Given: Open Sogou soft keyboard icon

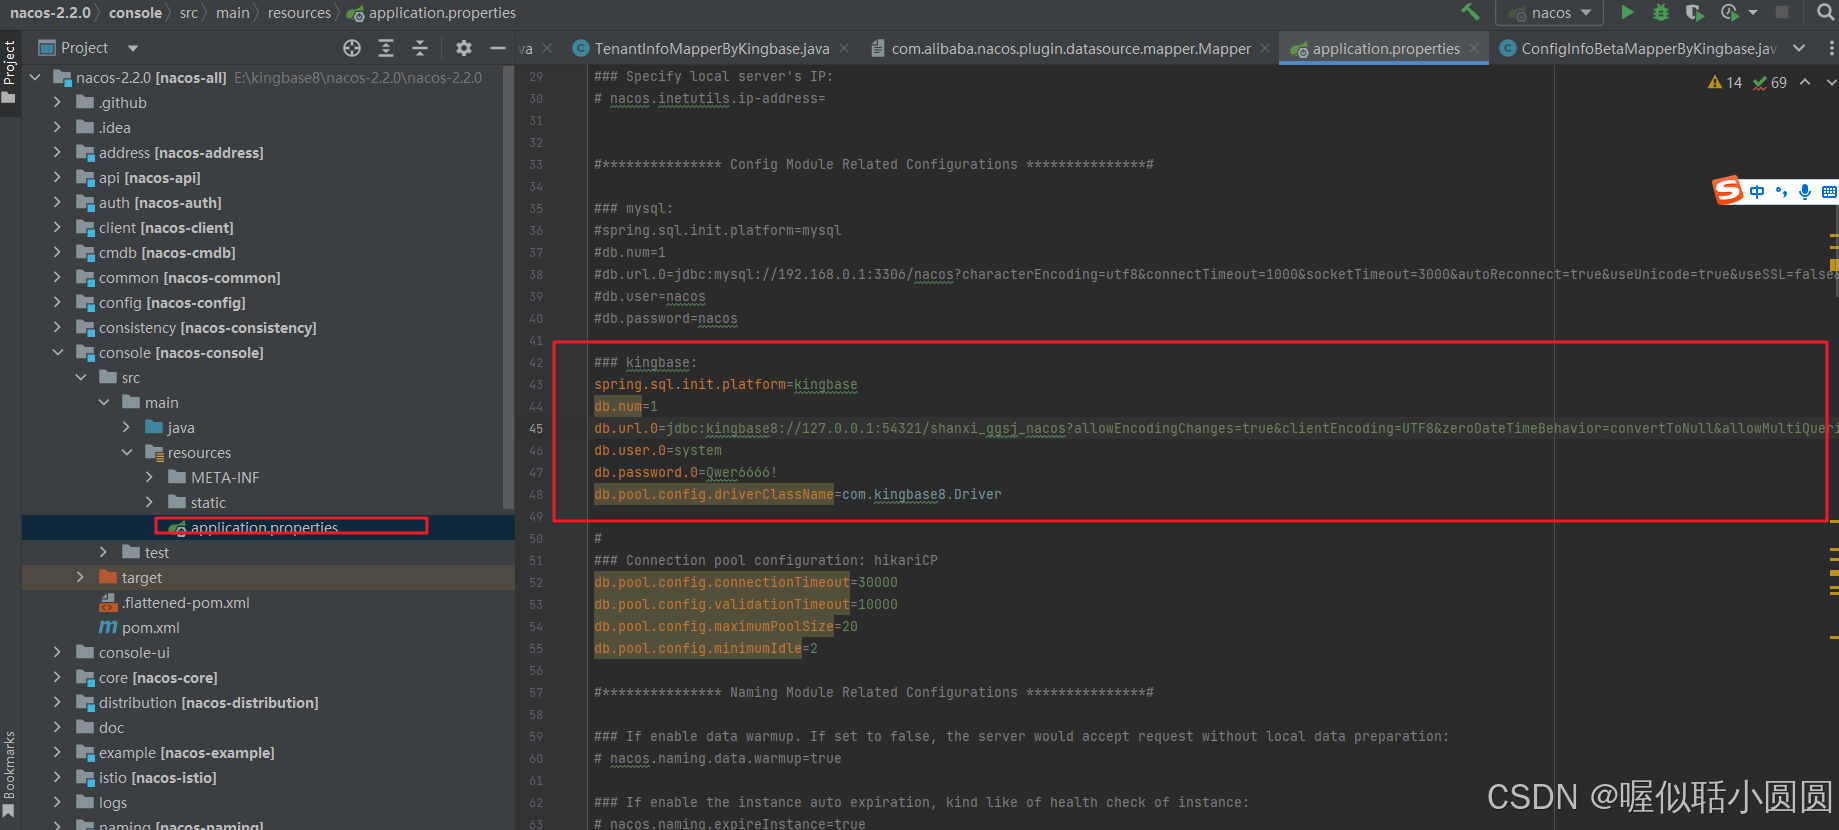Looking at the screenshot, I should point(1829,192).
